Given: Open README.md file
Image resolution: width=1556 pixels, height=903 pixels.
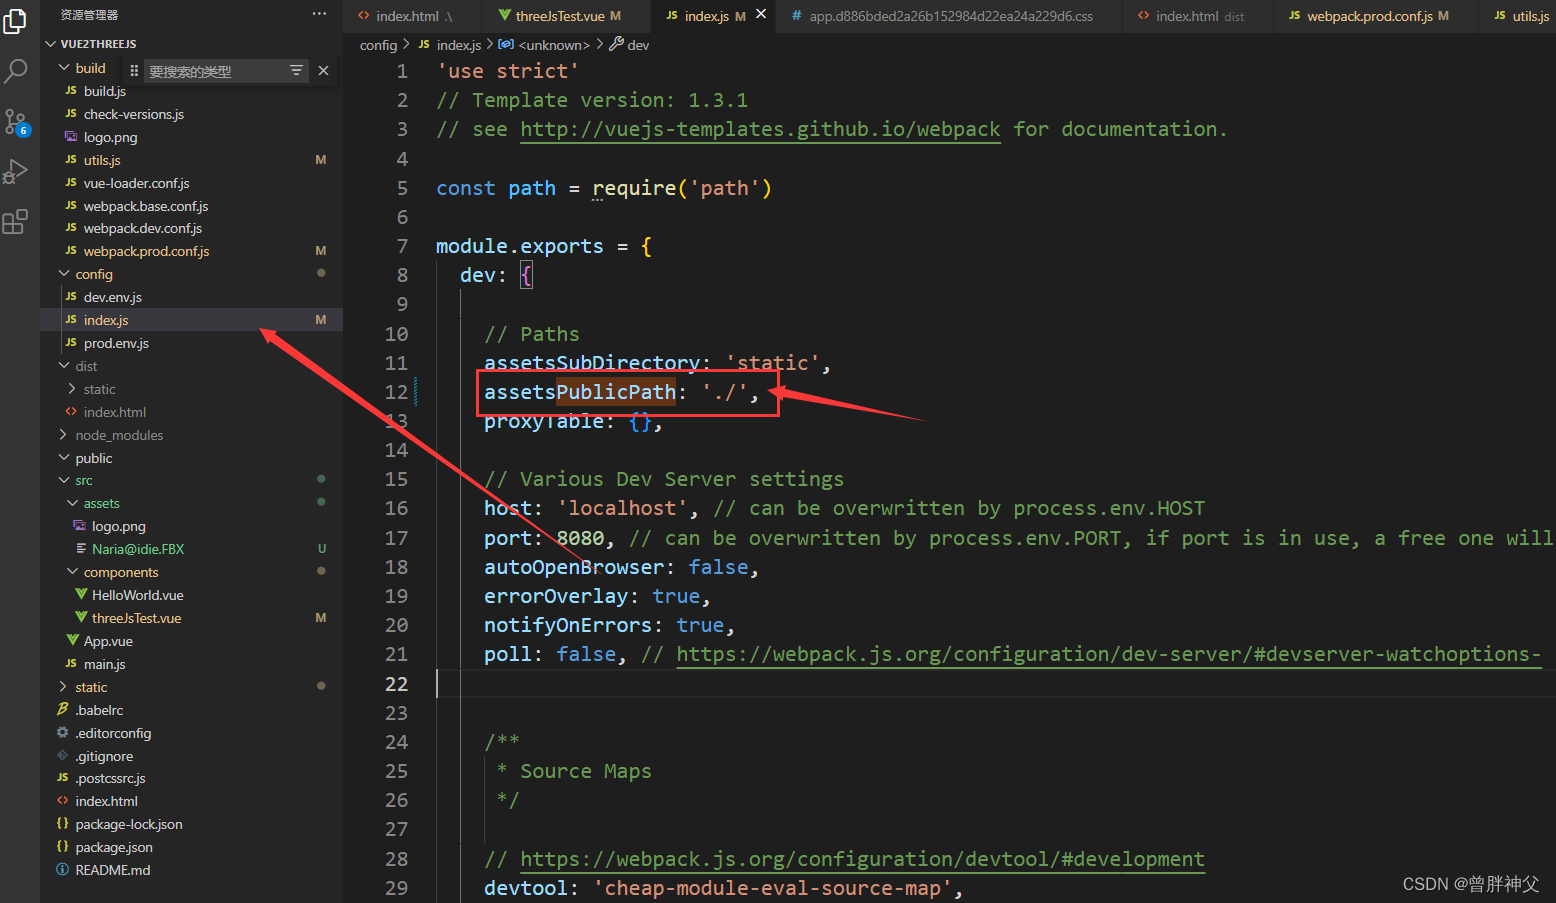Looking at the screenshot, I should pos(112,870).
